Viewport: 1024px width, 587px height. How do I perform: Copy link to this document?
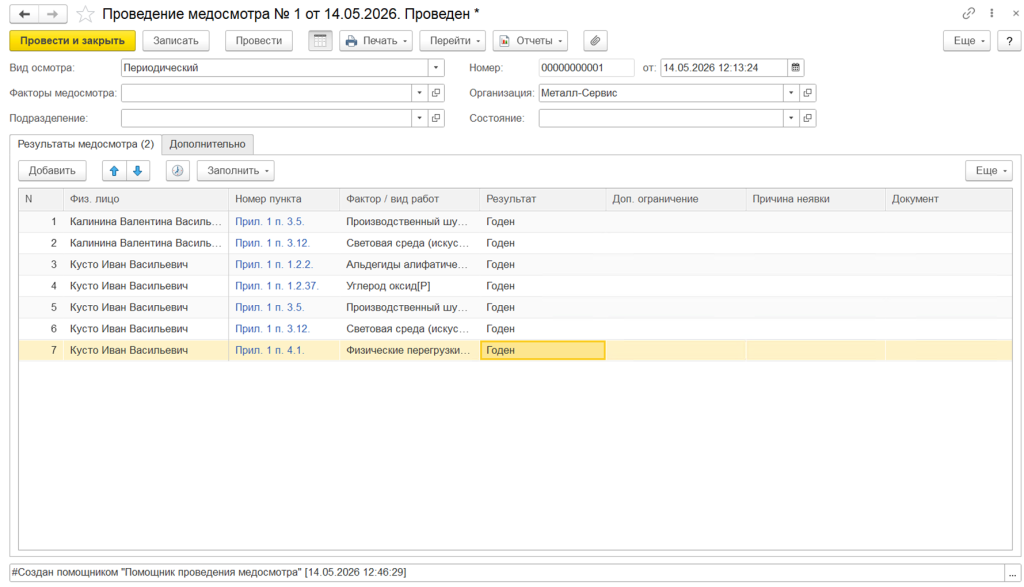[968, 13]
